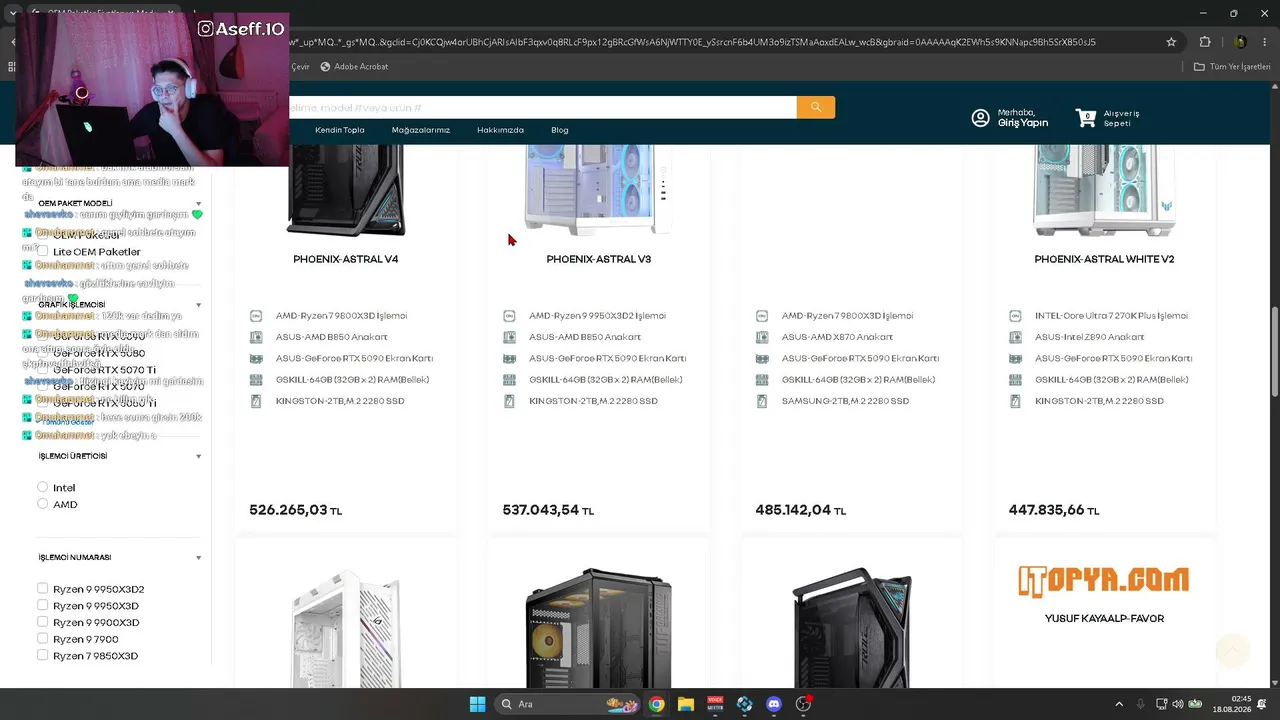Viewport: 1280px width, 720px height.
Task: Click the SAMSUNG-2TB, M.2 2280 SSD text
Action: (845, 401)
